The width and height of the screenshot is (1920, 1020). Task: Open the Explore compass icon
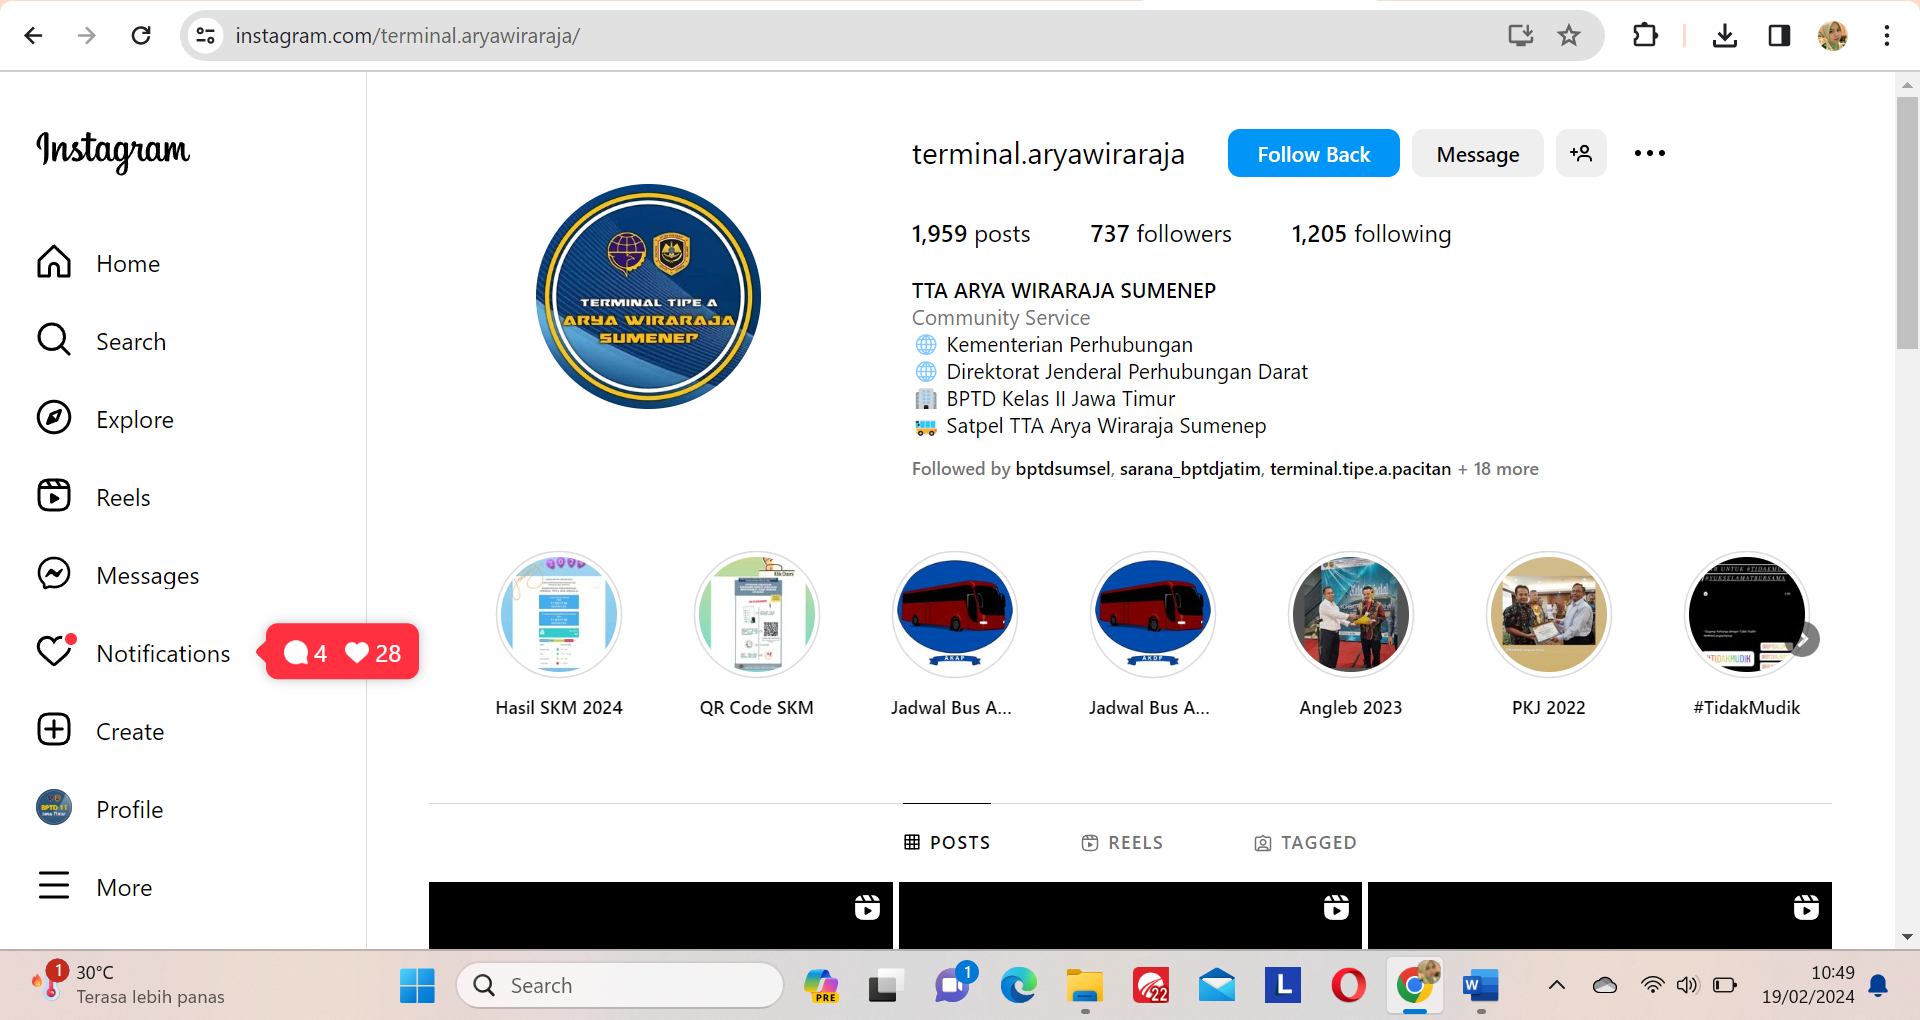[x=54, y=418]
